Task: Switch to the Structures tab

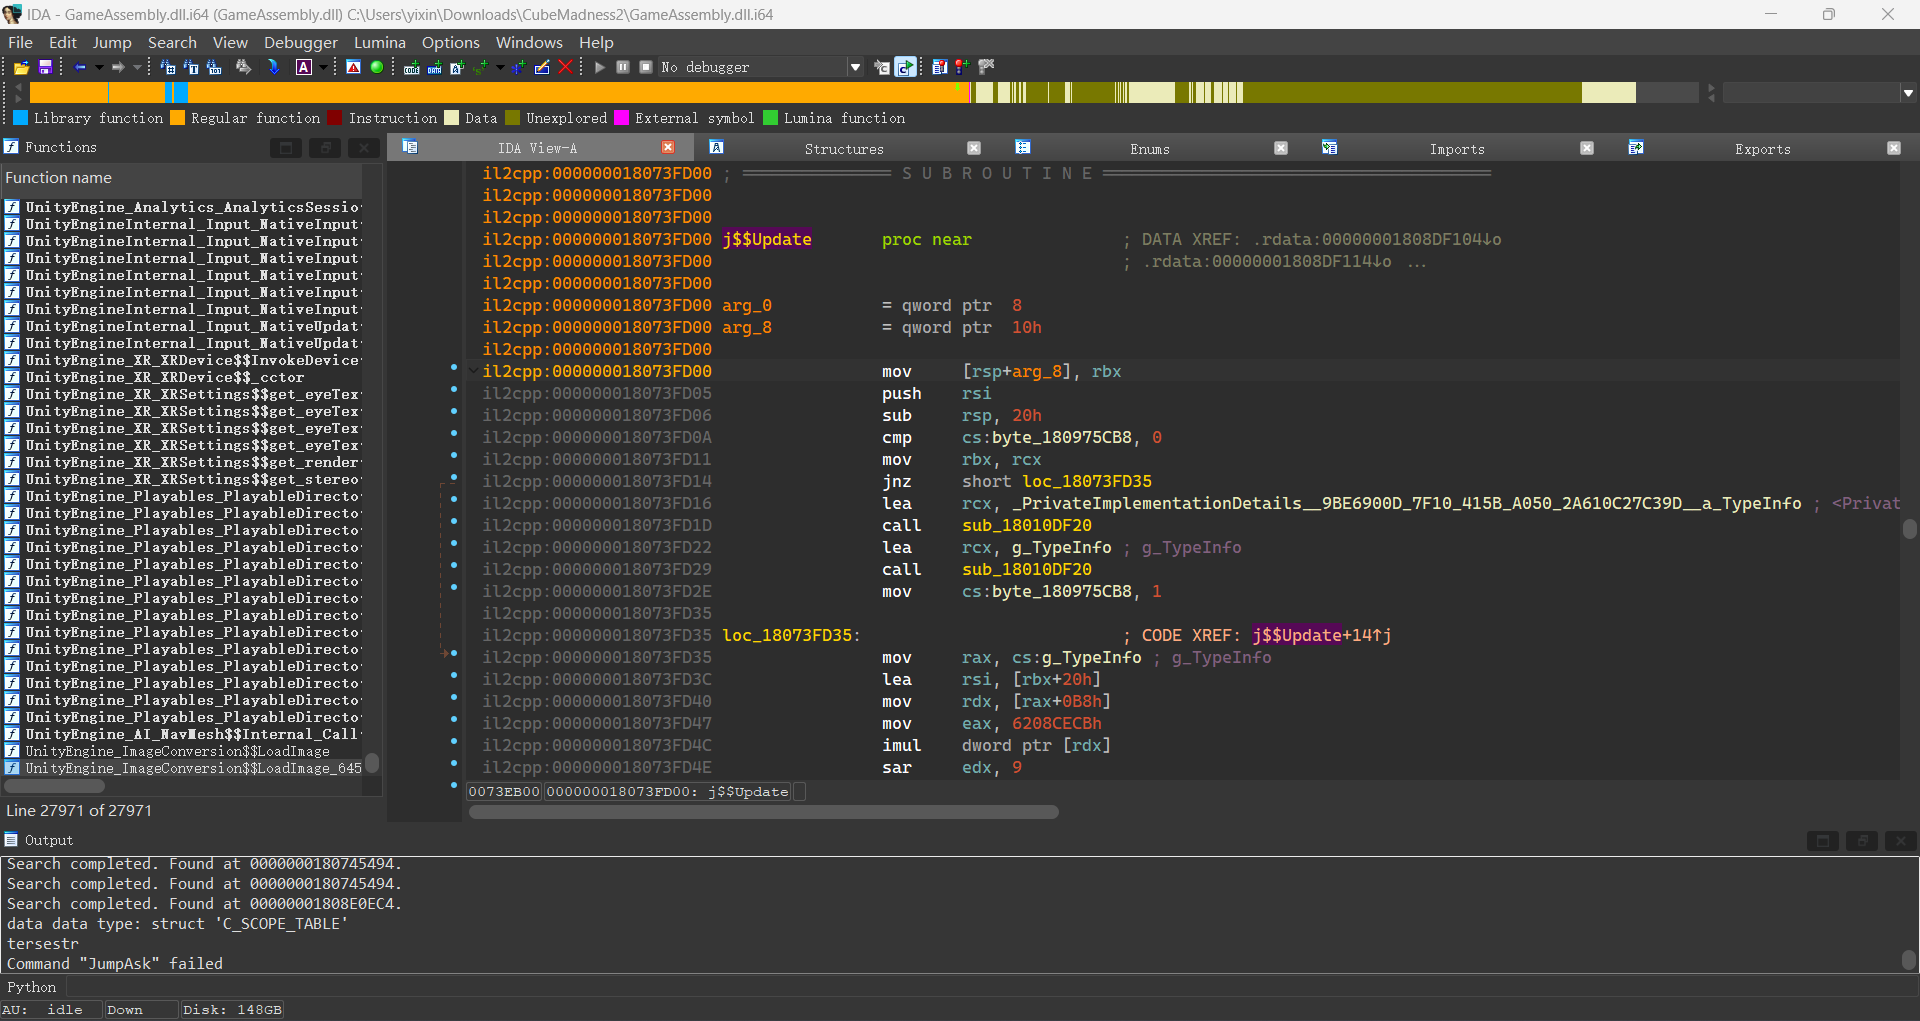Action: point(844,148)
